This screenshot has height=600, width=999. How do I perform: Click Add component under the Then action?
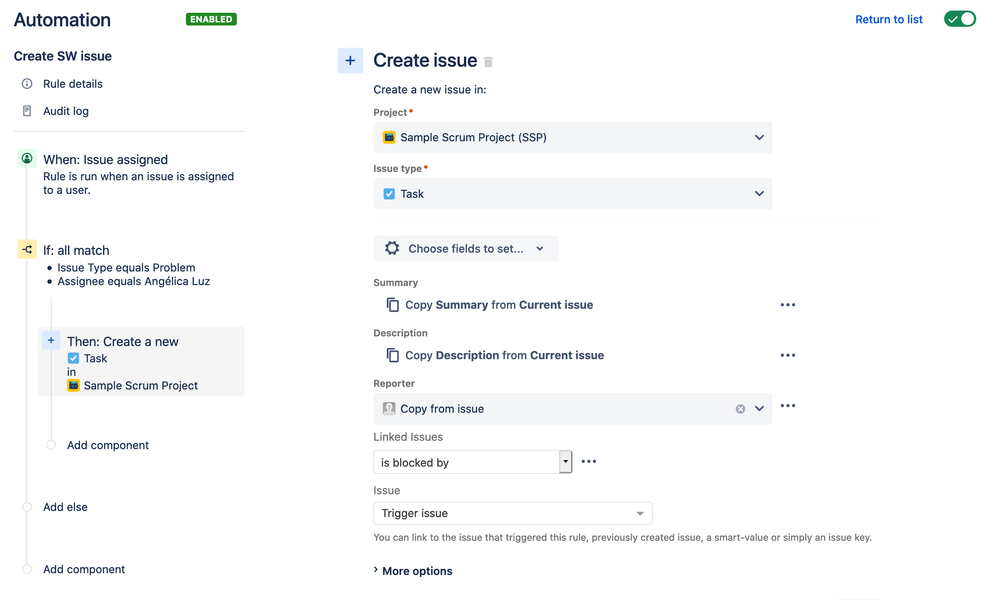[108, 445]
